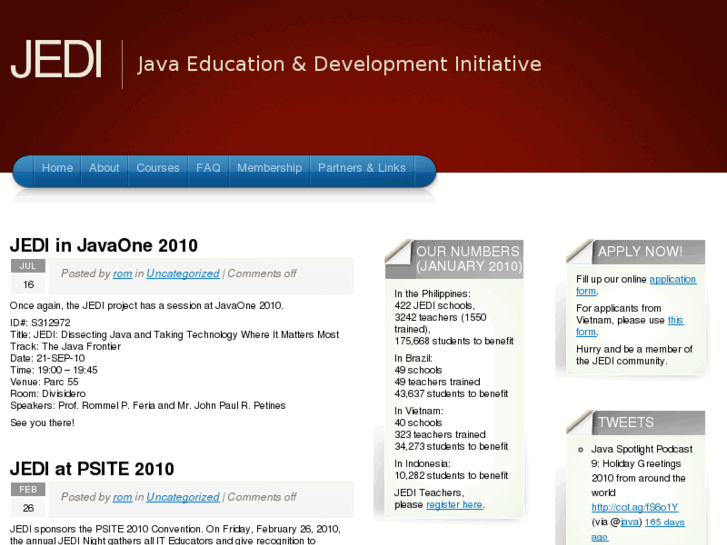This screenshot has width=727, height=545.
Task: Click the '165 days ago' tweet timestamp
Action: pos(638,529)
